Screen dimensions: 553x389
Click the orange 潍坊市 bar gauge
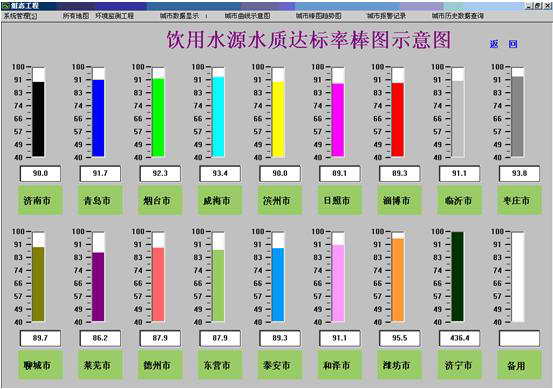click(398, 276)
